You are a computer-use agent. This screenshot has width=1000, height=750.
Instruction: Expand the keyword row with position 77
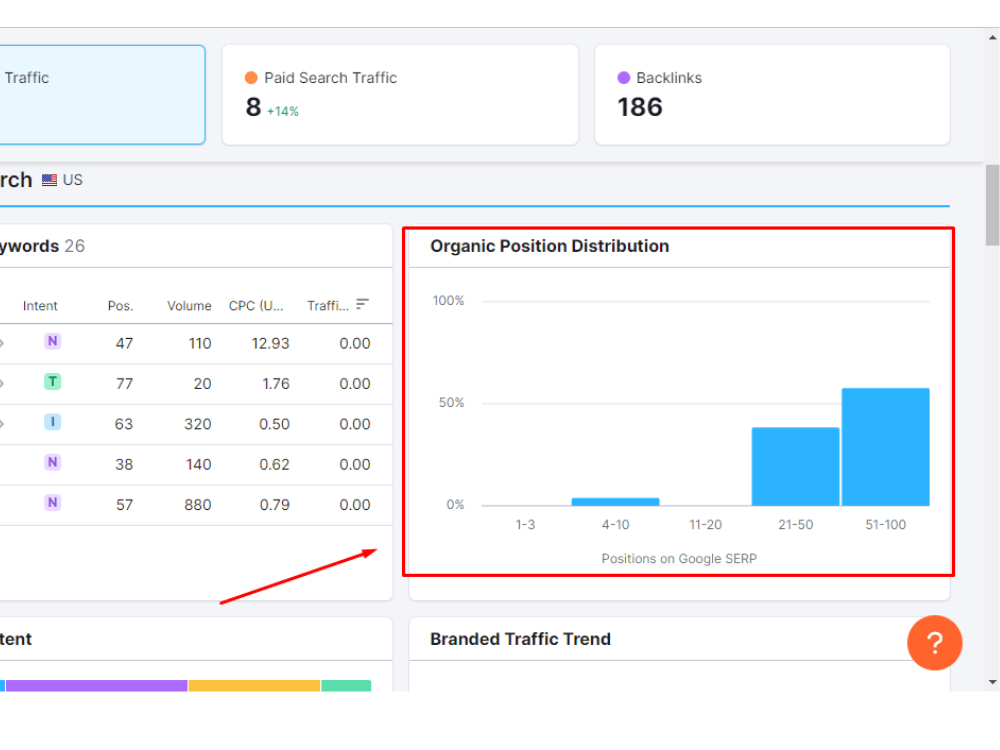[x=2, y=383]
